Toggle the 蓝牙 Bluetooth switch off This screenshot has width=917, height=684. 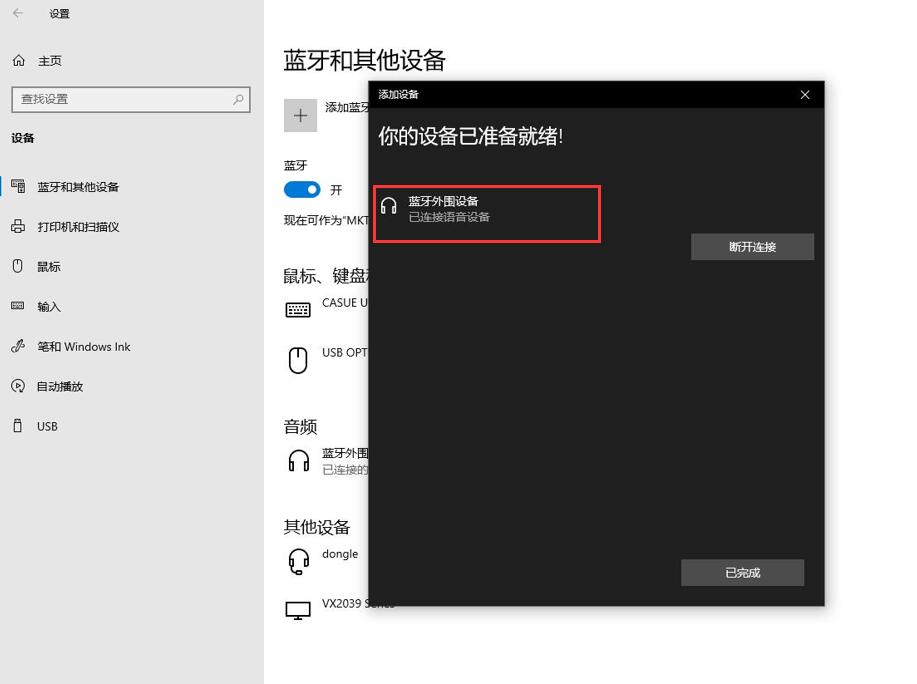click(302, 189)
